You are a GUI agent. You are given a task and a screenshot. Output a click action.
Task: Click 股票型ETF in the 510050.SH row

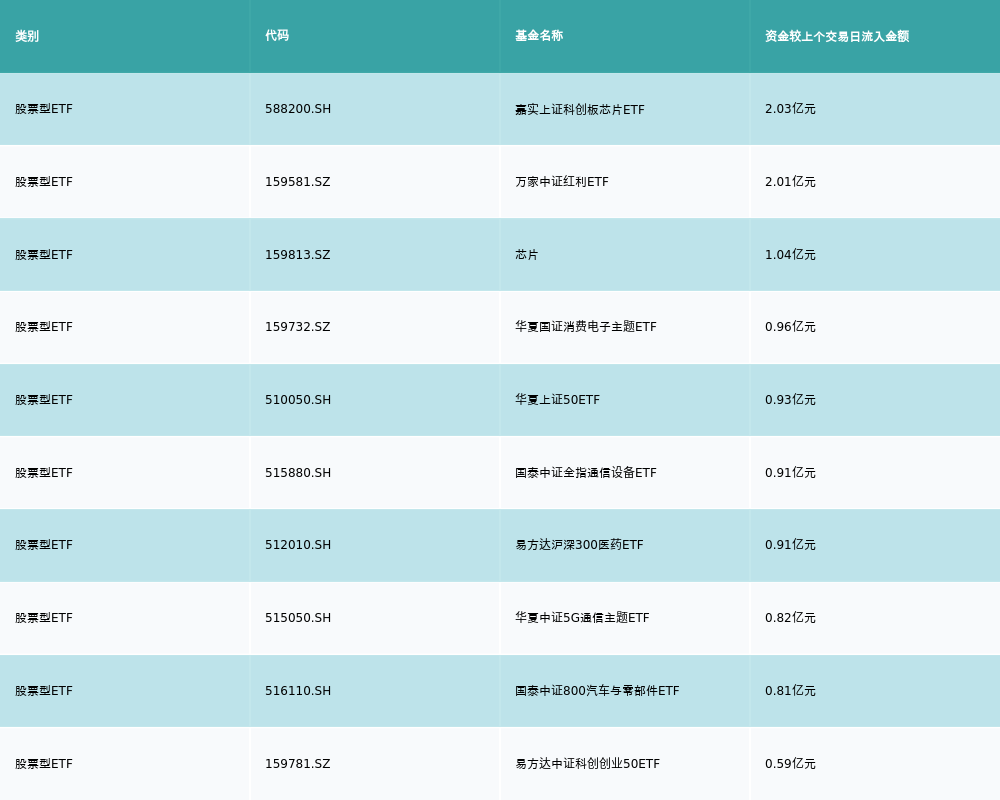[44, 400]
